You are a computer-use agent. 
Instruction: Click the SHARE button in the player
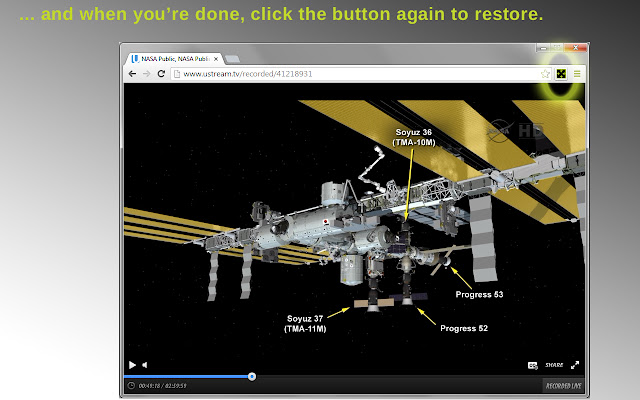coord(554,365)
